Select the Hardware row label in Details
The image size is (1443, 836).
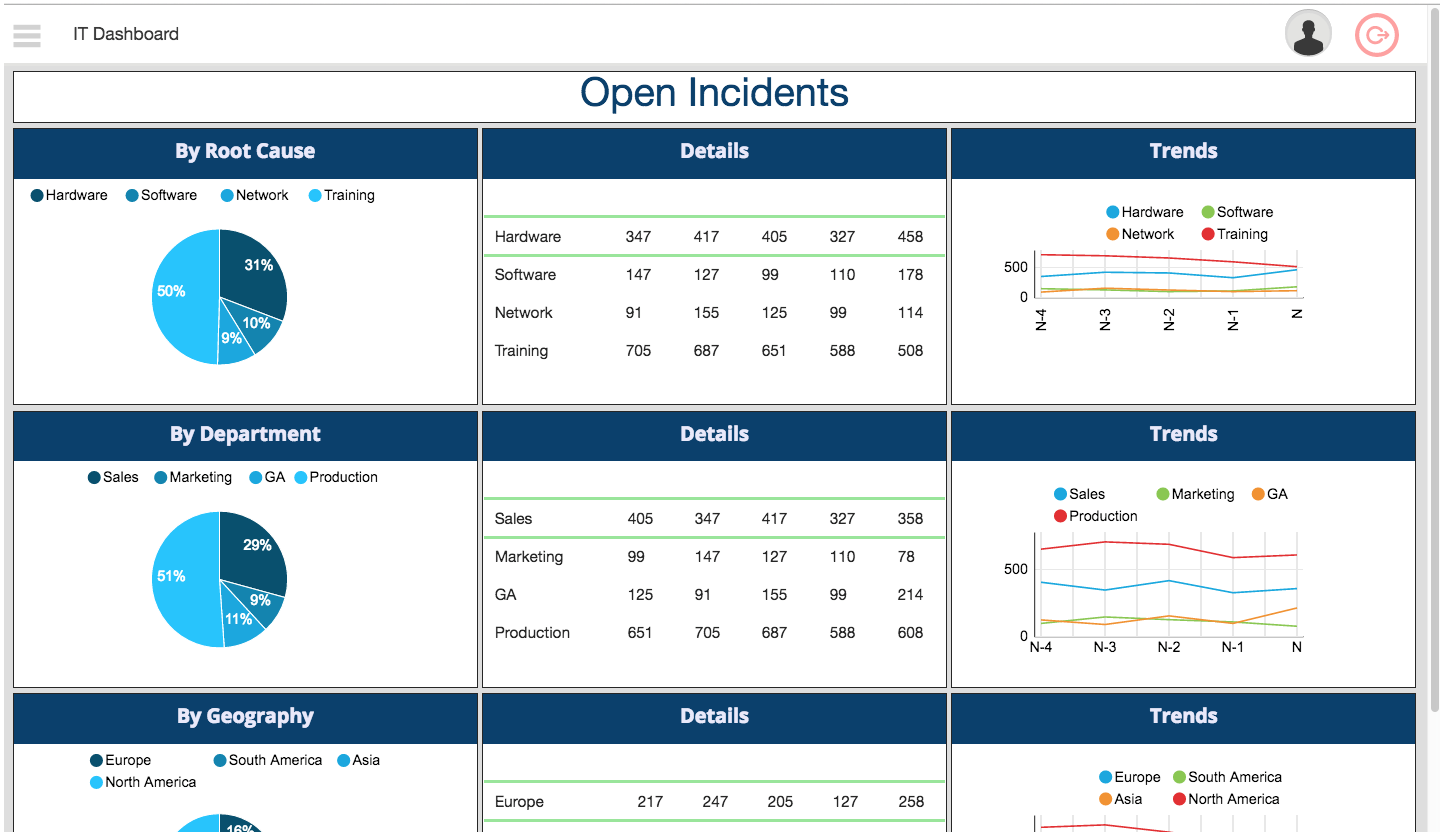pyautogui.click(x=528, y=237)
